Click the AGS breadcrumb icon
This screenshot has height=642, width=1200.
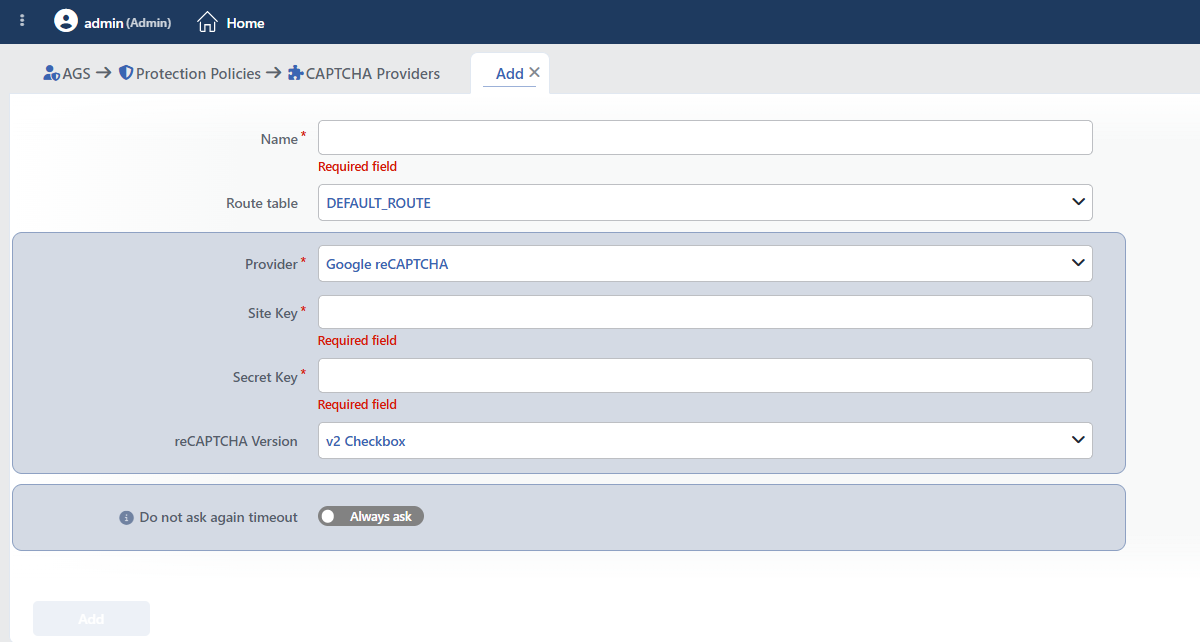click(52, 73)
